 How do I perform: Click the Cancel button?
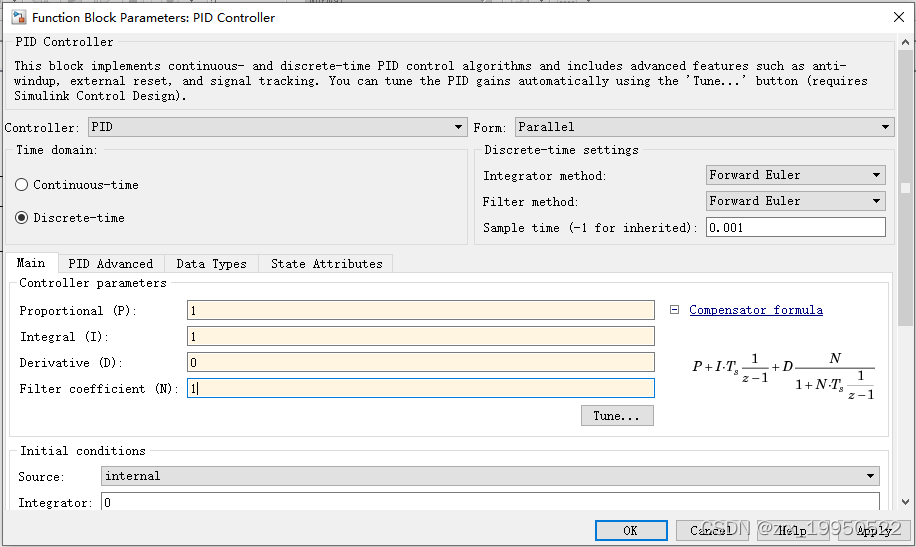coord(712,531)
